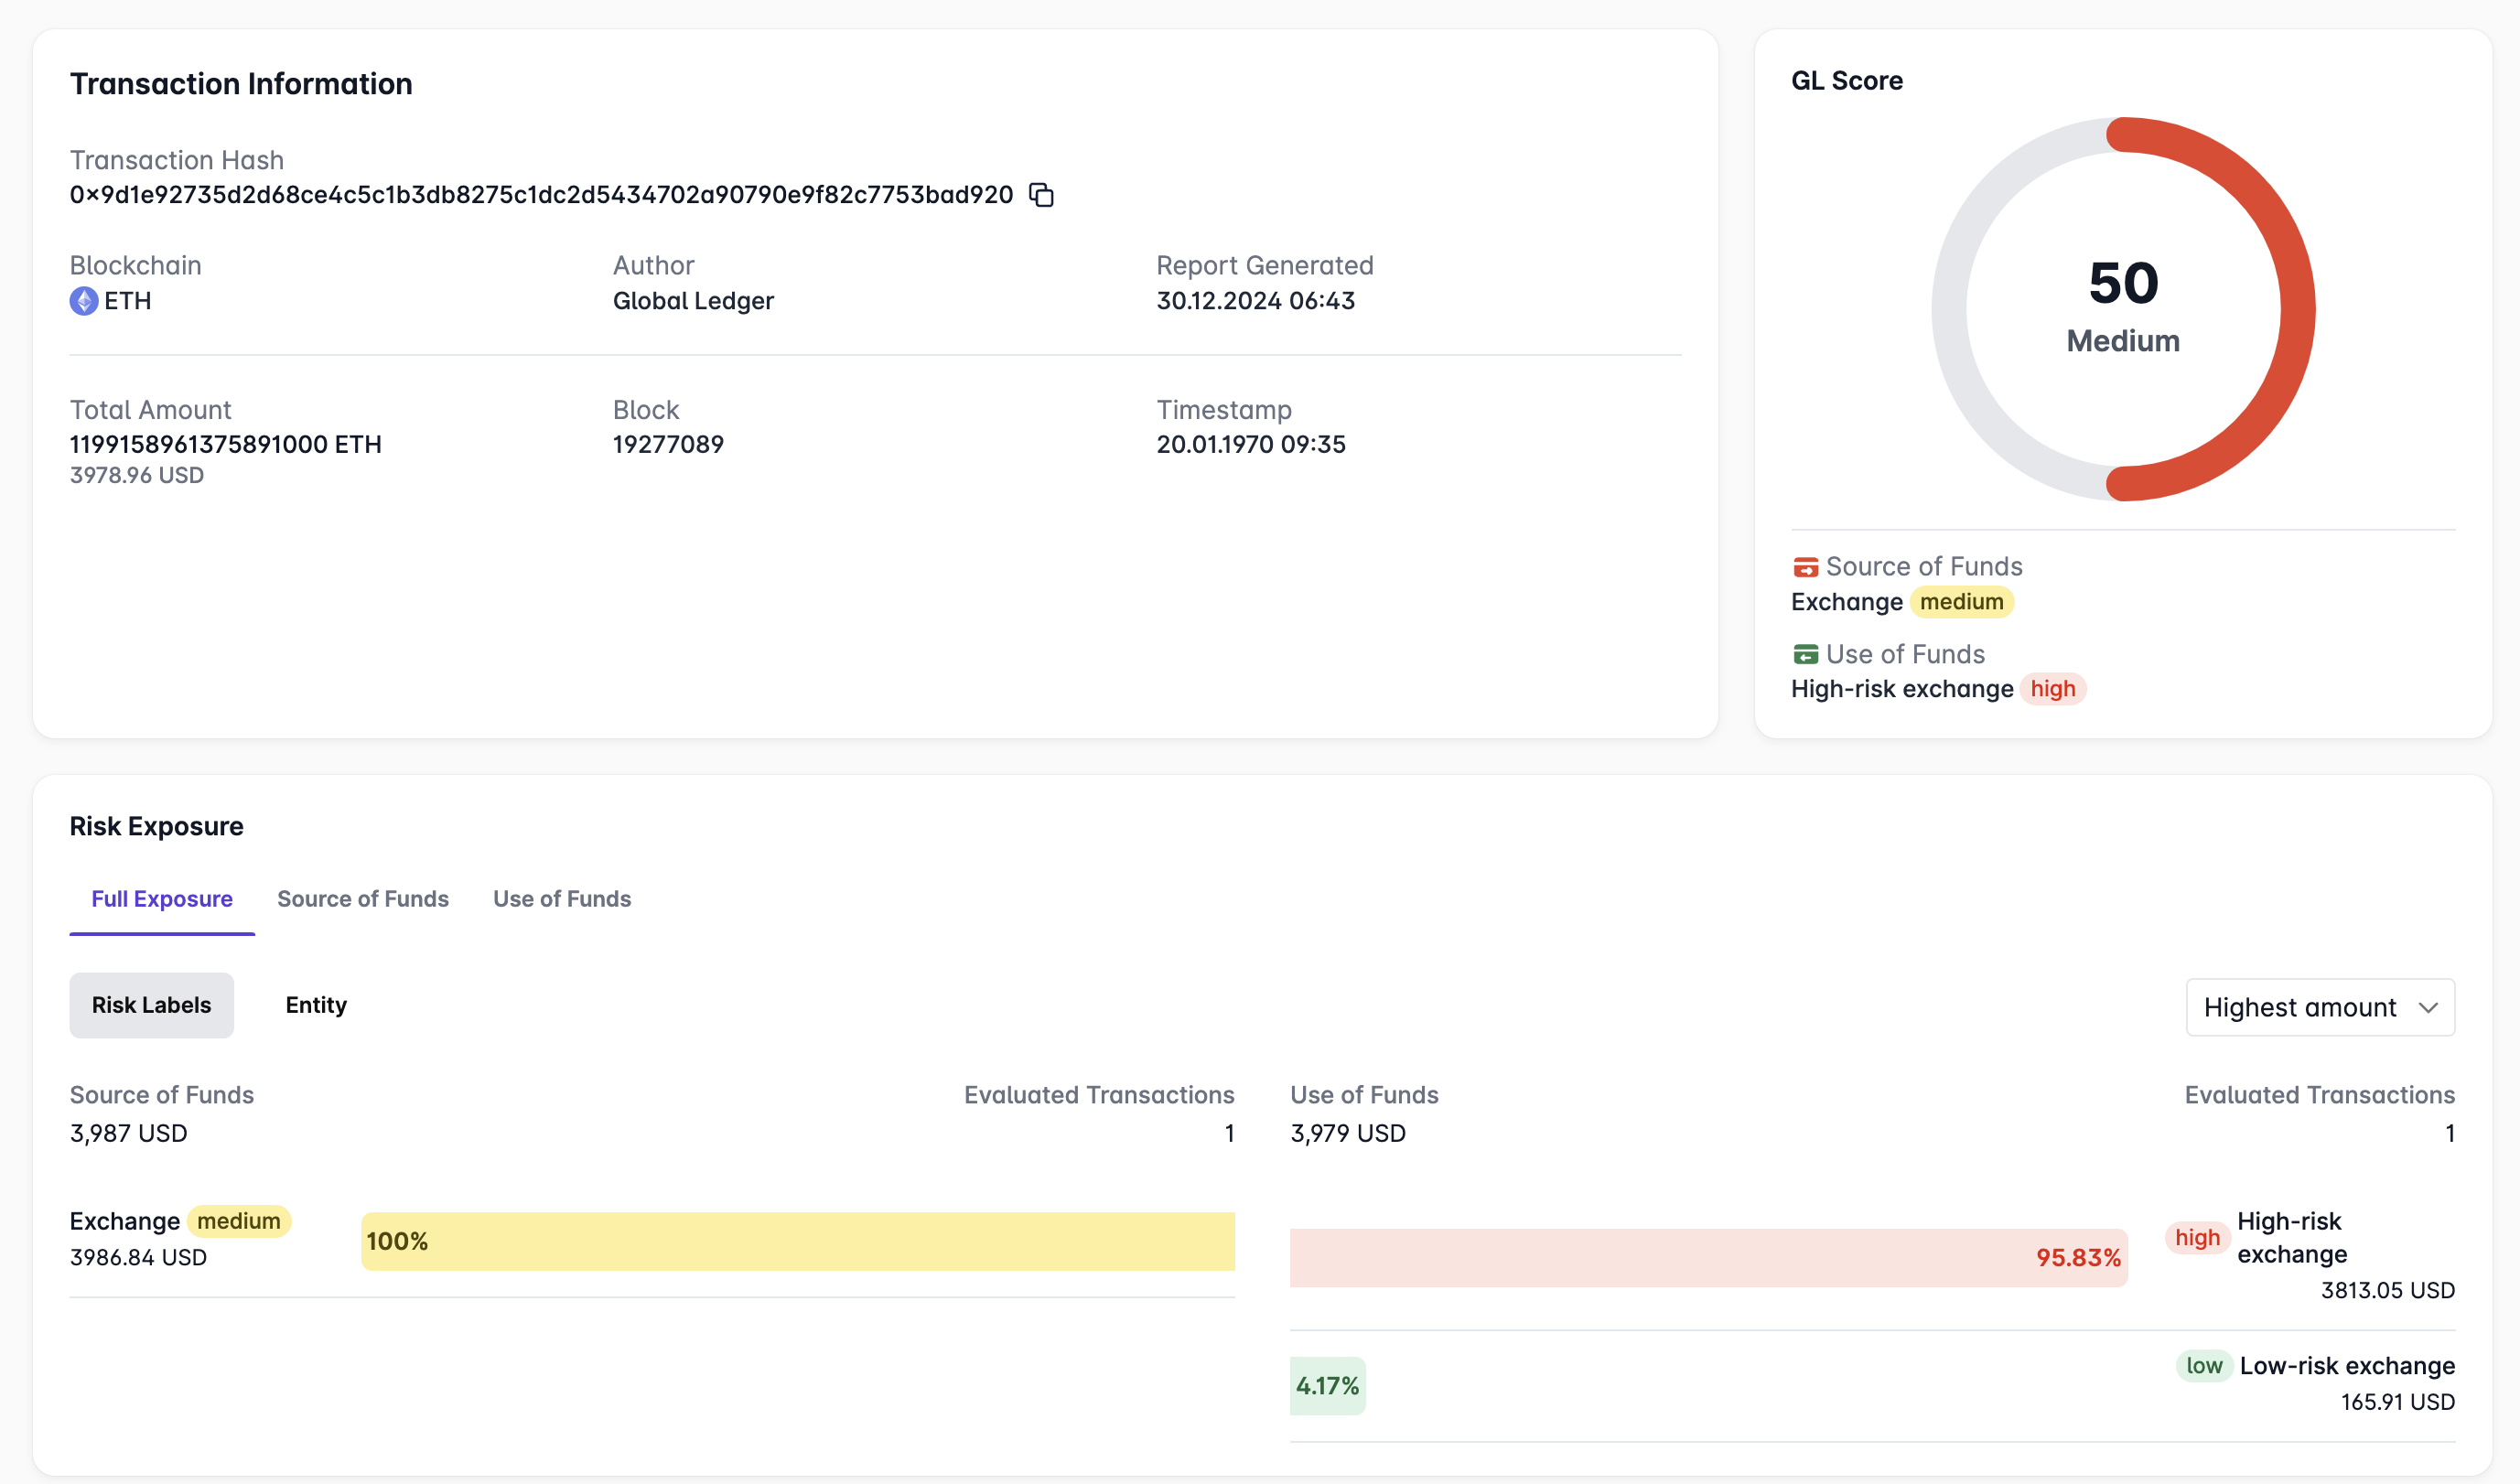Copy the transaction hash via copy icon
Viewport: 2520px width, 1484px height.
point(1041,195)
